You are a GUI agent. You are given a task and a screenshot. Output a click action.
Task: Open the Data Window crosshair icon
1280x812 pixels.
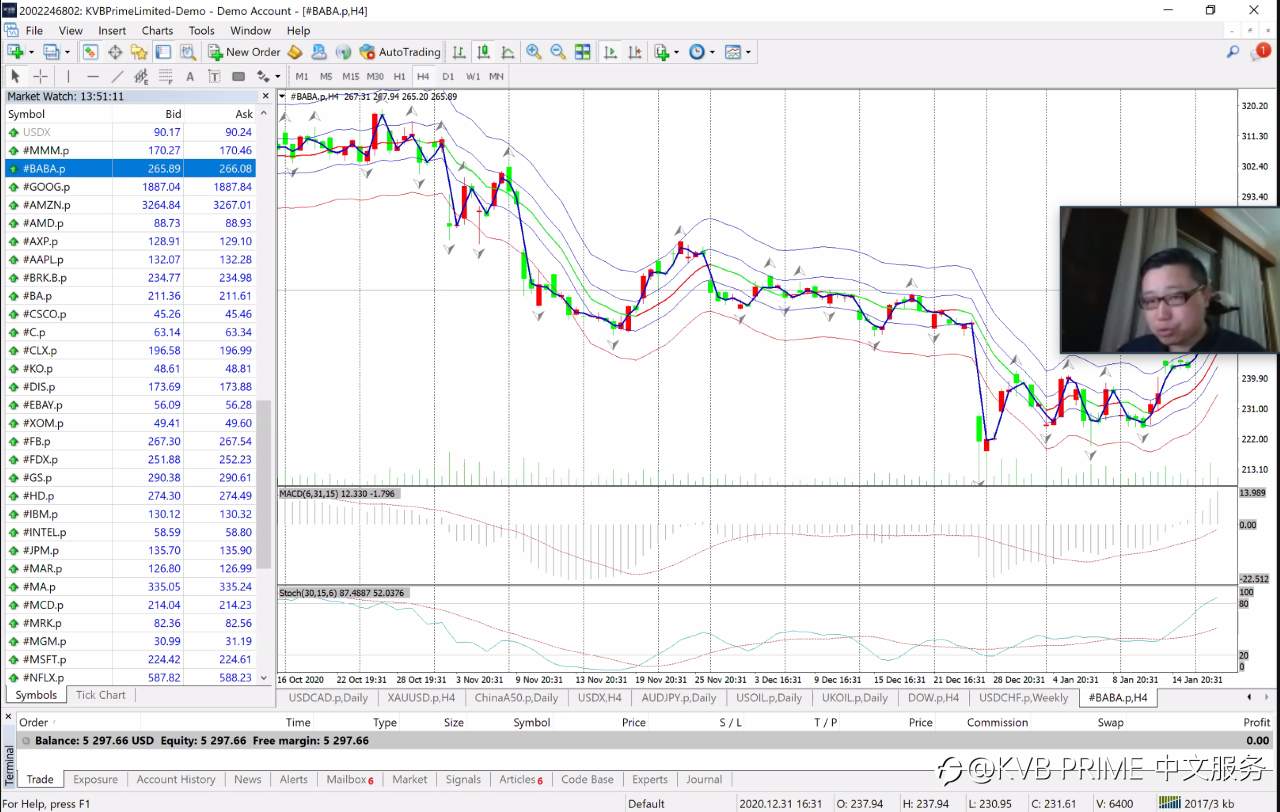[x=115, y=51]
